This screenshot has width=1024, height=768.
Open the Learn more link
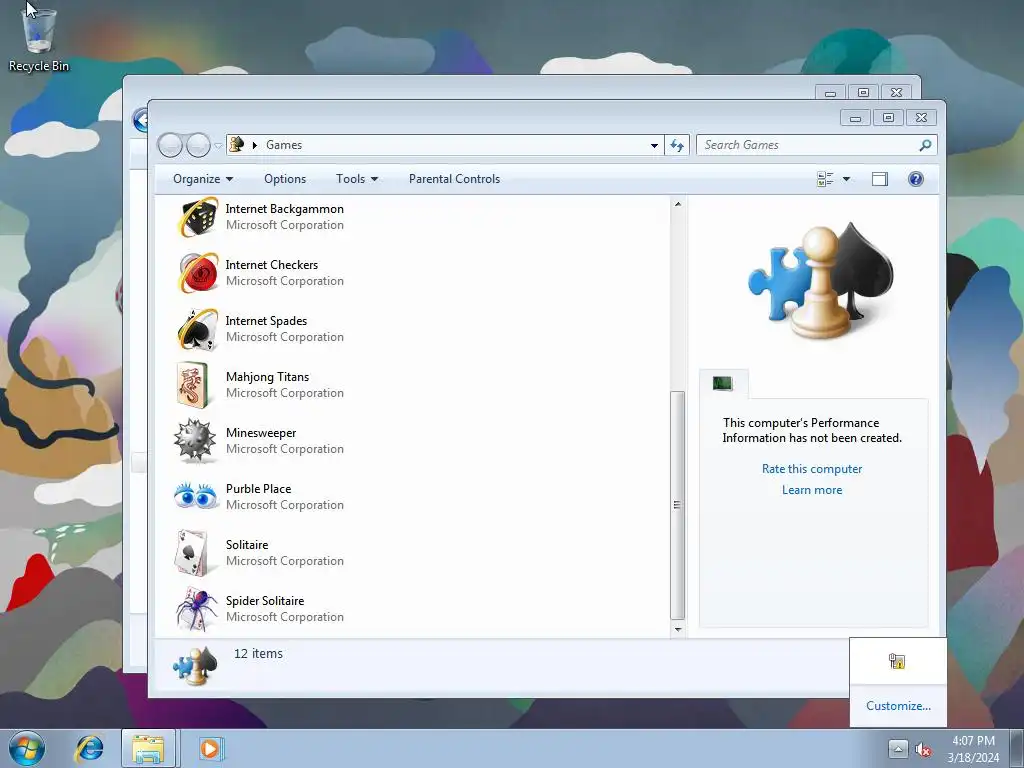(x=812, y=490)
